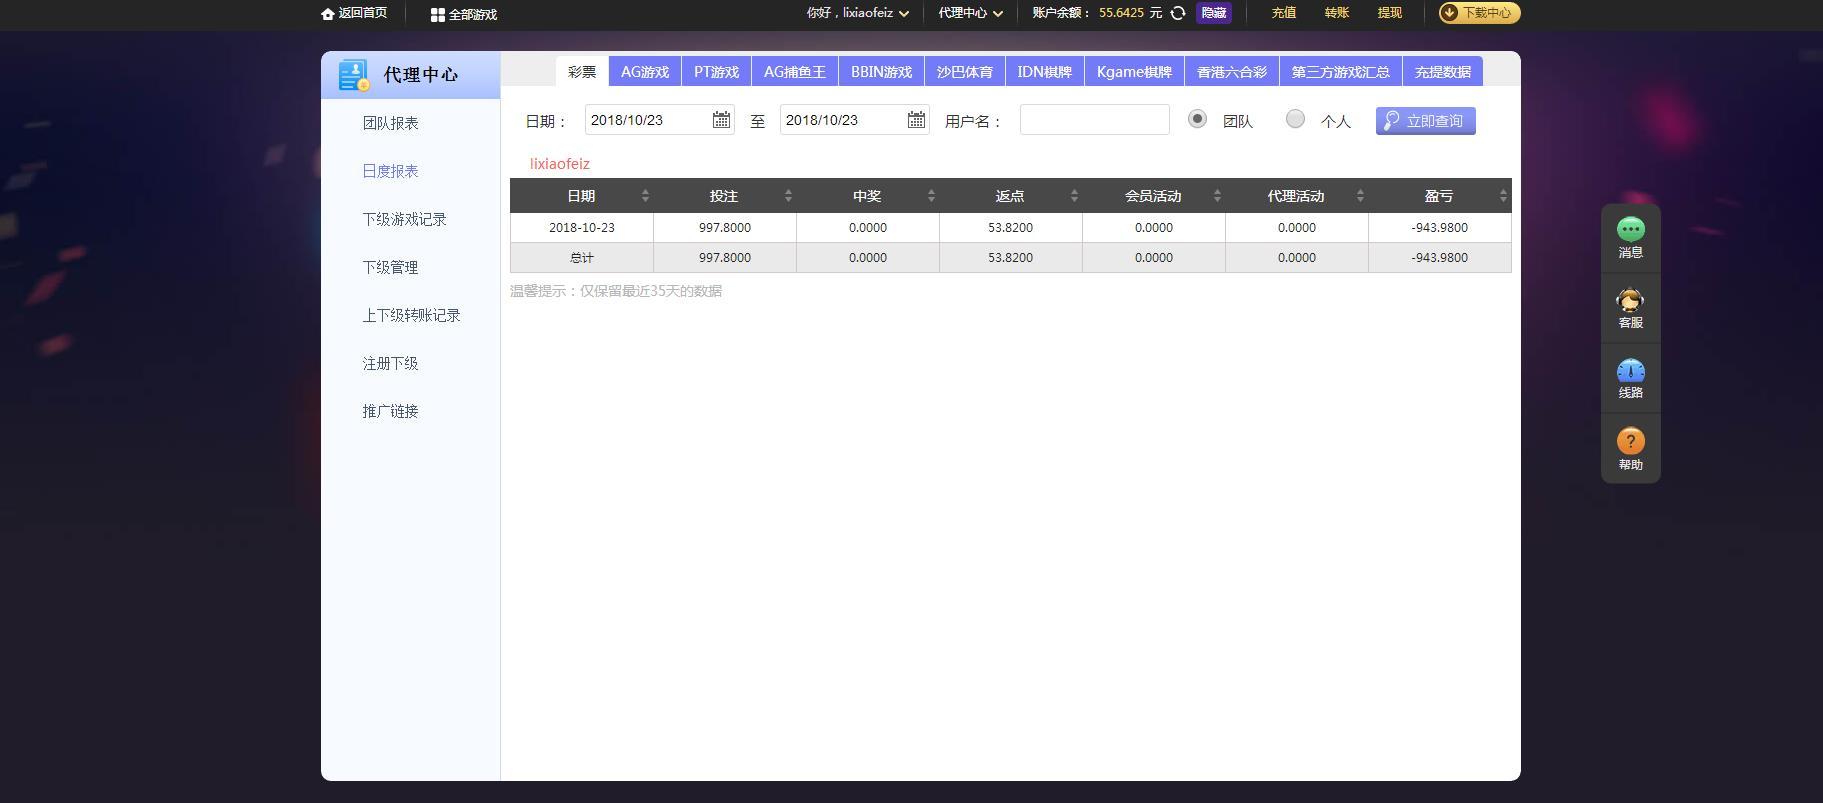Screen dimensions: 1823x803
Task: Sort table by 日期 column arrows
Action: click(645, 196)
